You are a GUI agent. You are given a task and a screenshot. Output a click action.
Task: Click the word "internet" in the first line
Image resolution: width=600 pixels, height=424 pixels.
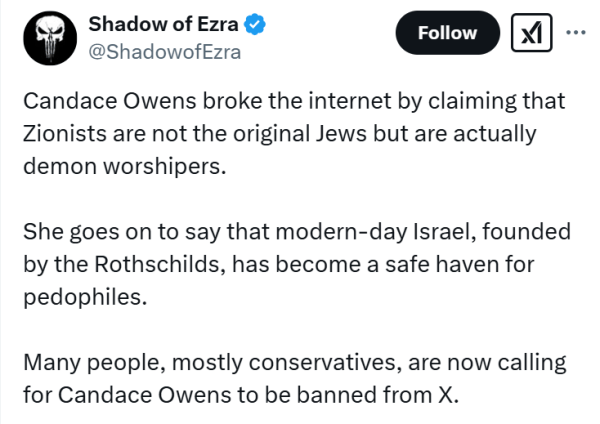tap(350, 101)
